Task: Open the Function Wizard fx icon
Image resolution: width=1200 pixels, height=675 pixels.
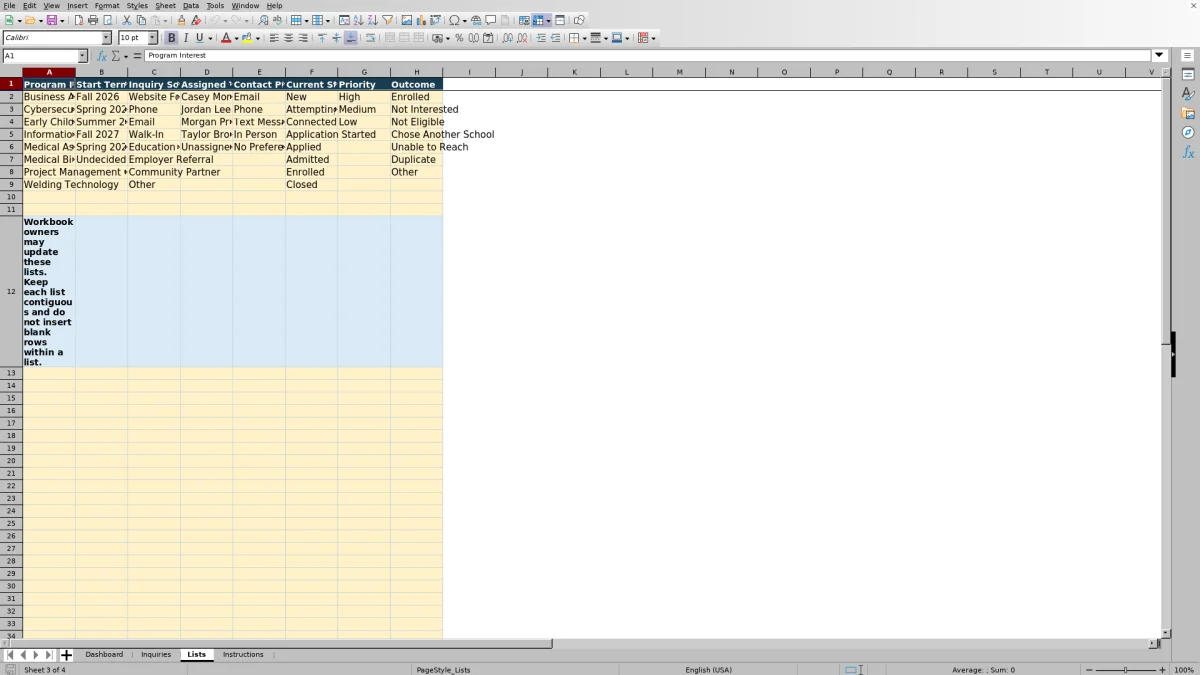Action: tap(102, 56)
